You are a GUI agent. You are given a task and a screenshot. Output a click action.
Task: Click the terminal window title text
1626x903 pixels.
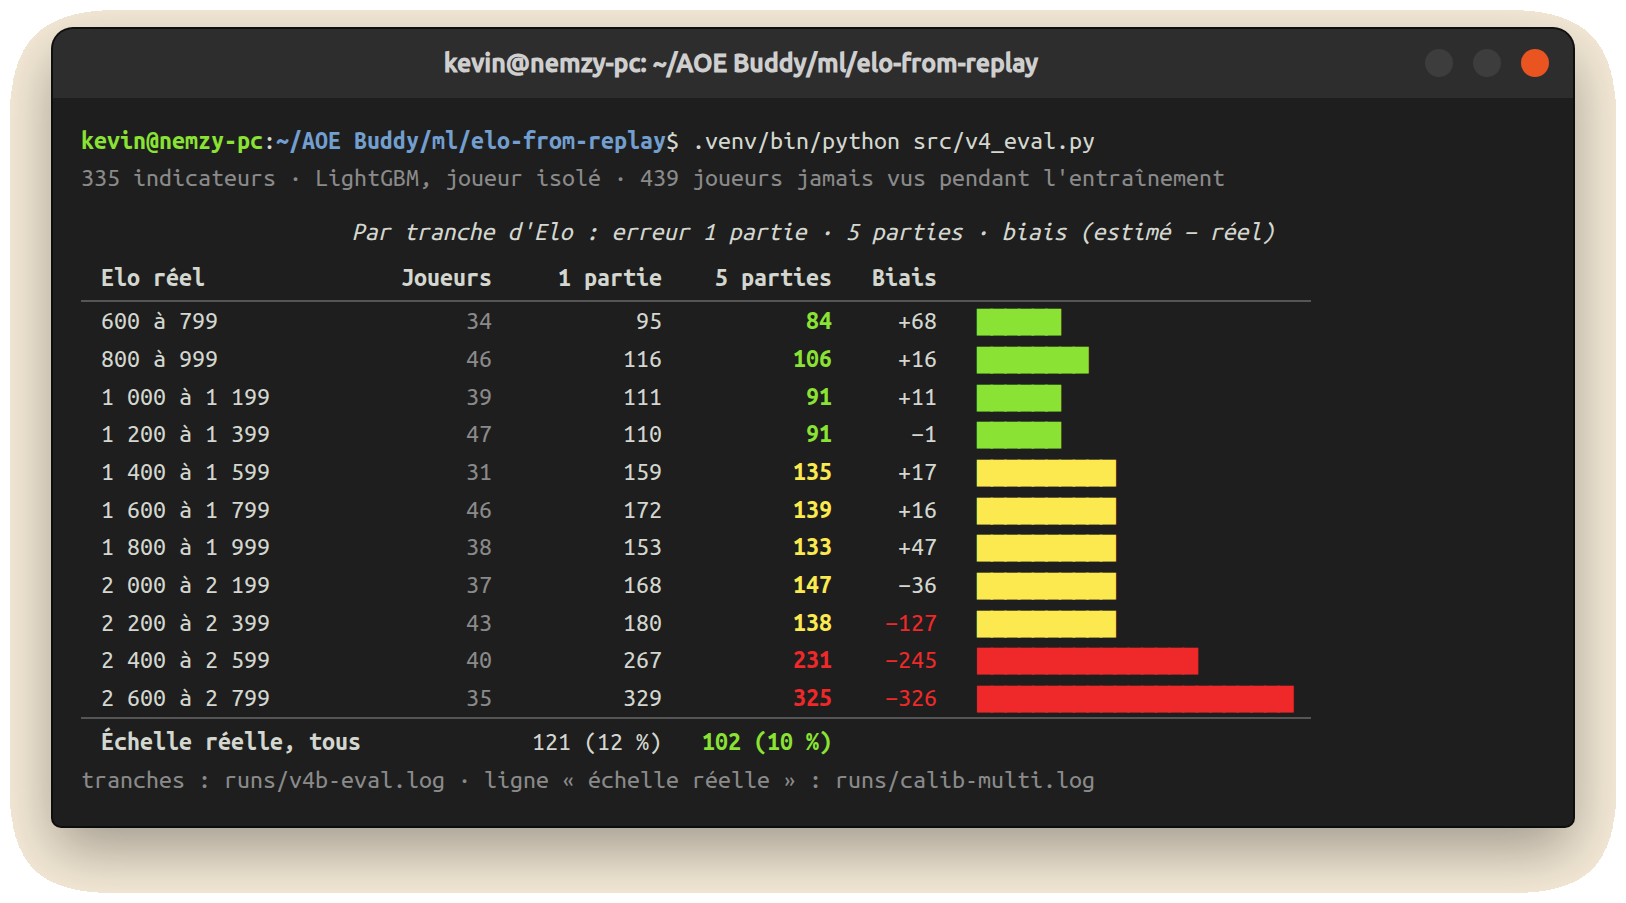coord(740,64)
